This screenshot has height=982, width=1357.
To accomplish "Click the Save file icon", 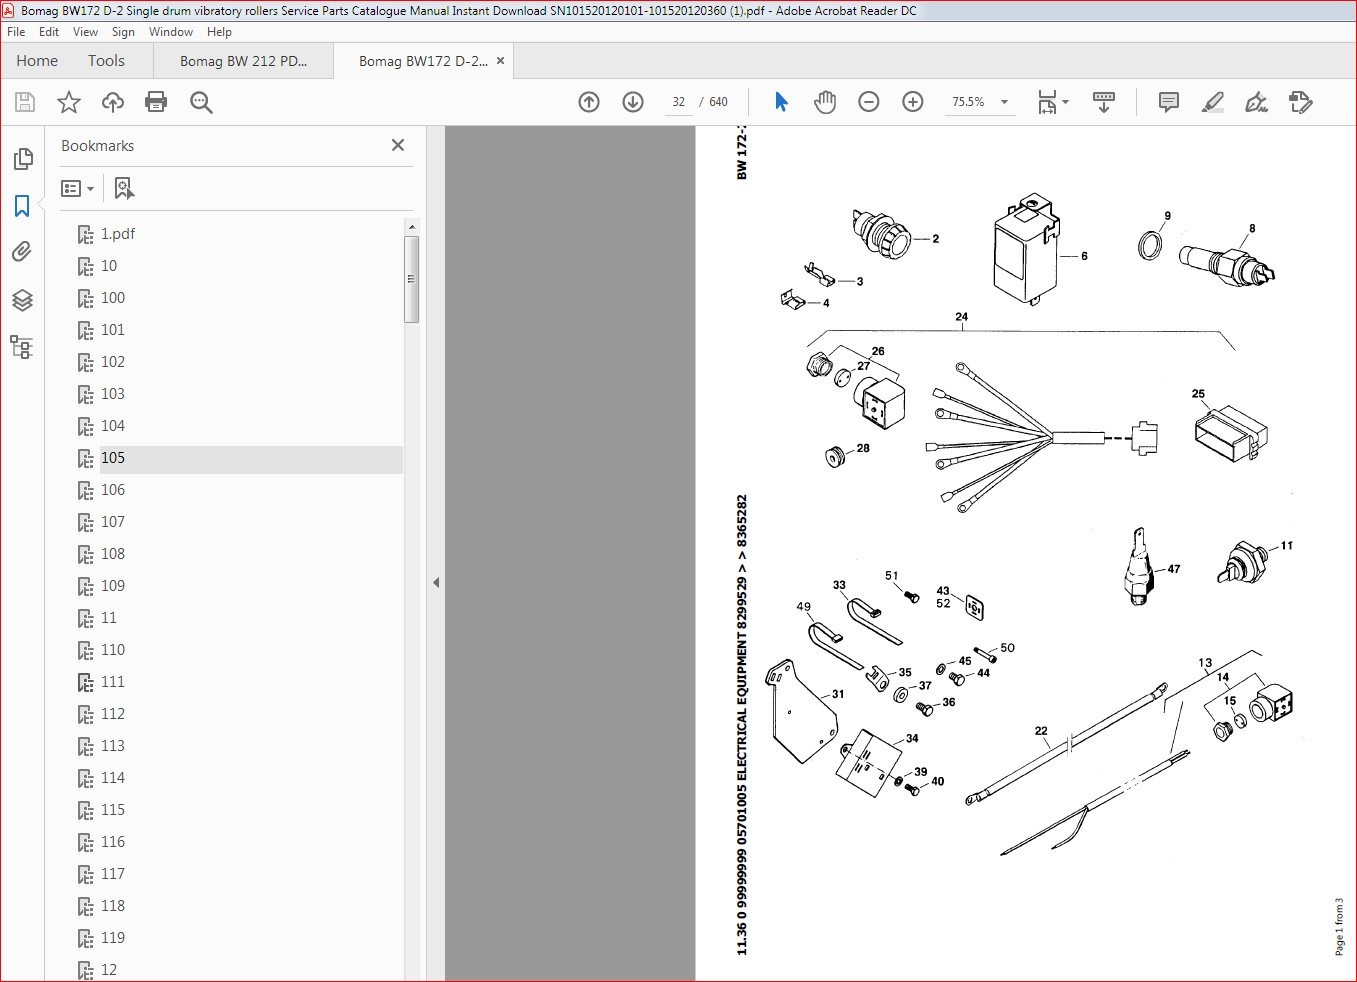I will click(25, 102).
